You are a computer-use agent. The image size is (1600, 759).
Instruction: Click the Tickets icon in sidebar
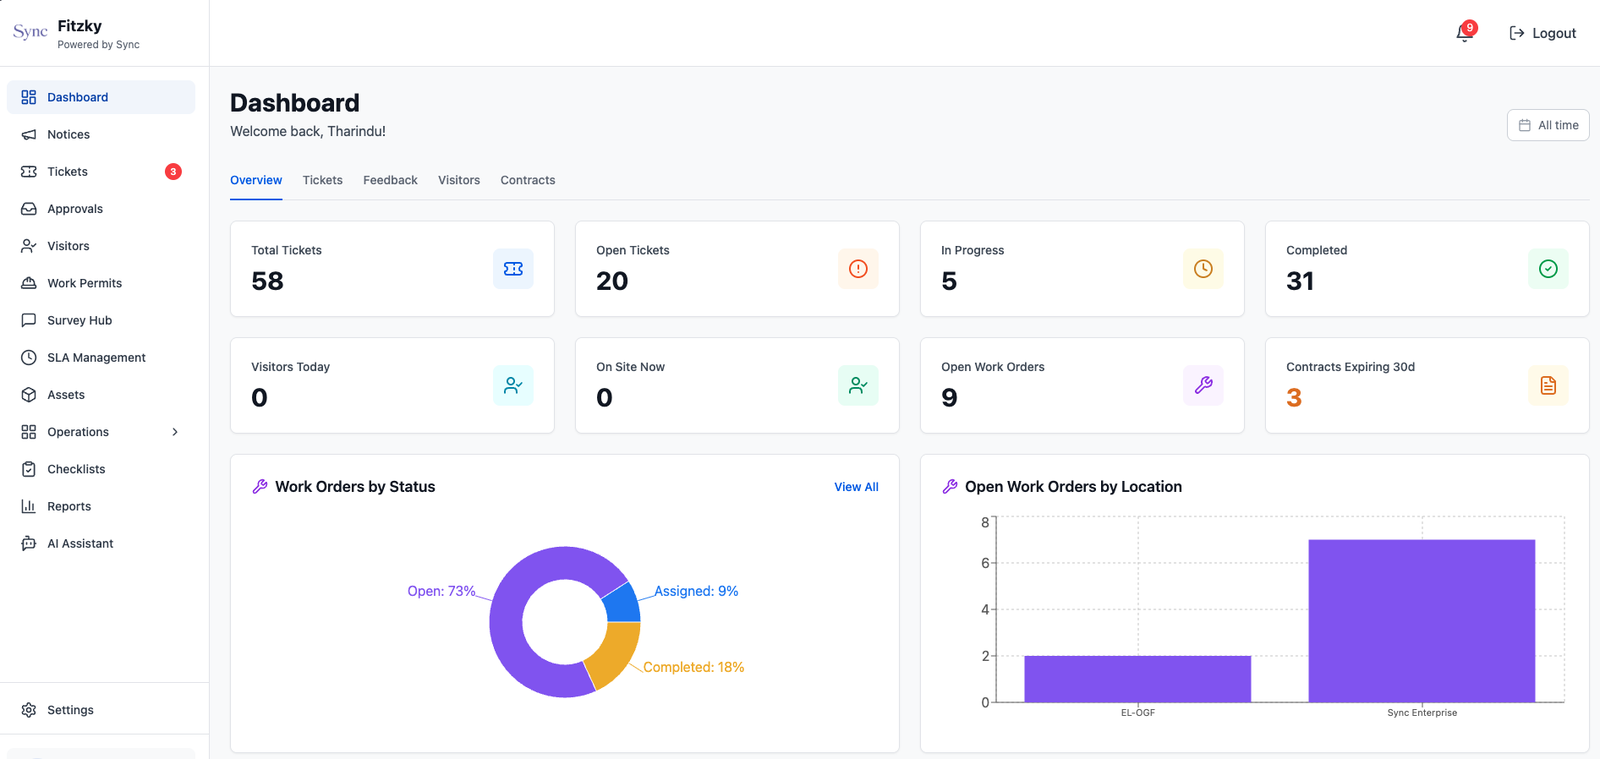point(29,172)
